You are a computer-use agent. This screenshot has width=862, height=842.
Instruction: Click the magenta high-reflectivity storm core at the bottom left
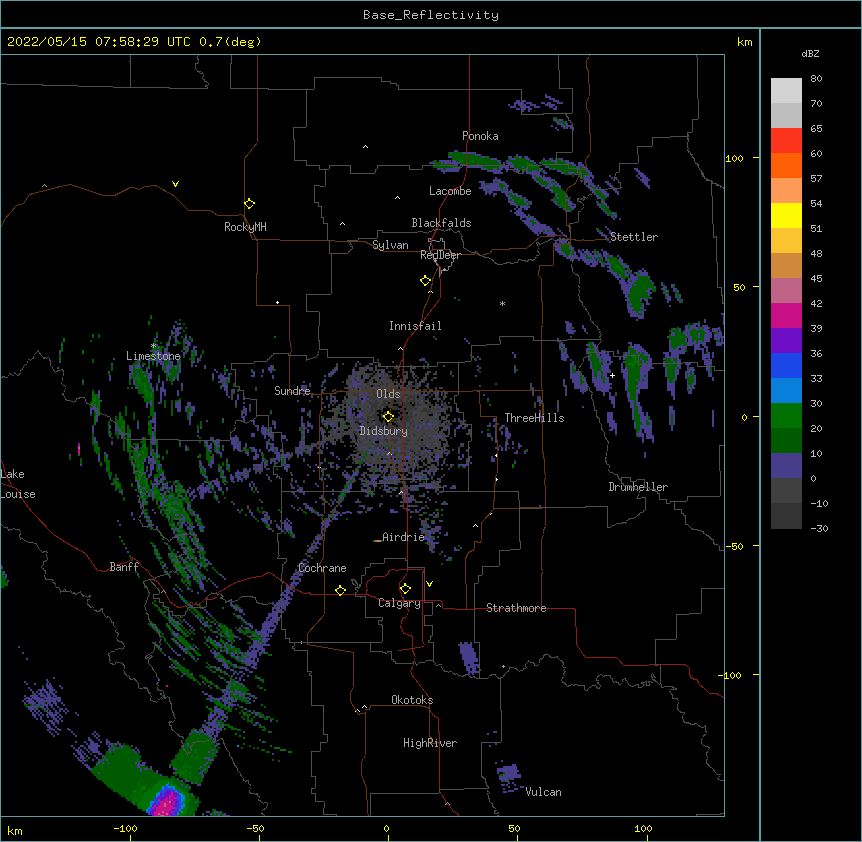167,803
